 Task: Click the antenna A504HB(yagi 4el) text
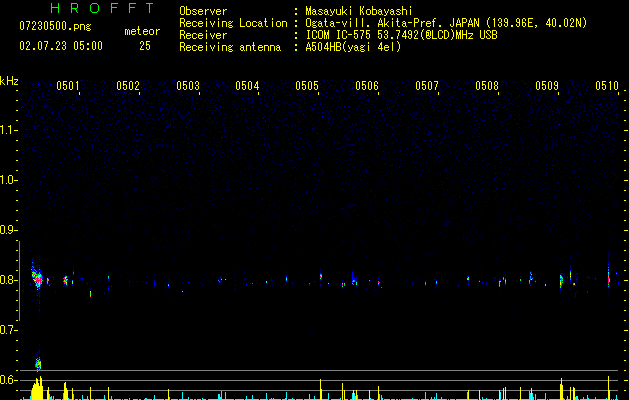point(353,47)
